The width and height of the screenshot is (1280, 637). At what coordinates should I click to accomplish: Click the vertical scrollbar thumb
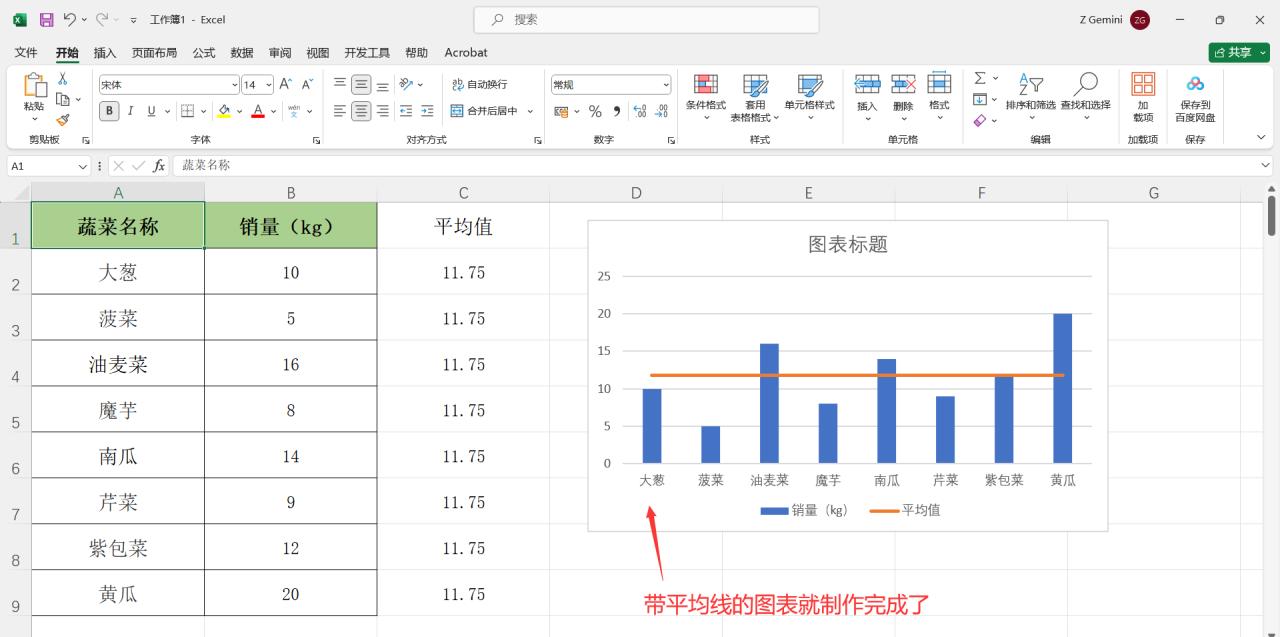click(x=1272, y=215)
